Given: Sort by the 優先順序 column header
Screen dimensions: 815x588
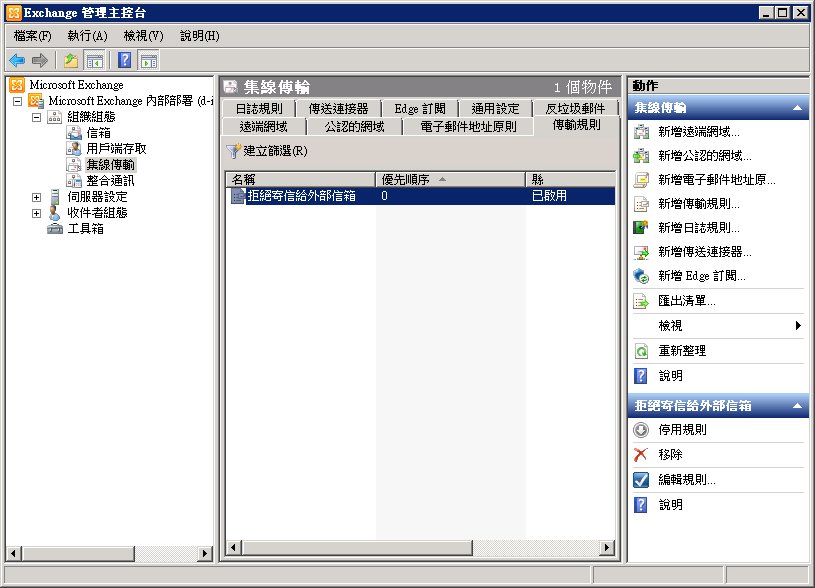Looking at the screenshot, I should pyautogui.click(x=450, y=180).
